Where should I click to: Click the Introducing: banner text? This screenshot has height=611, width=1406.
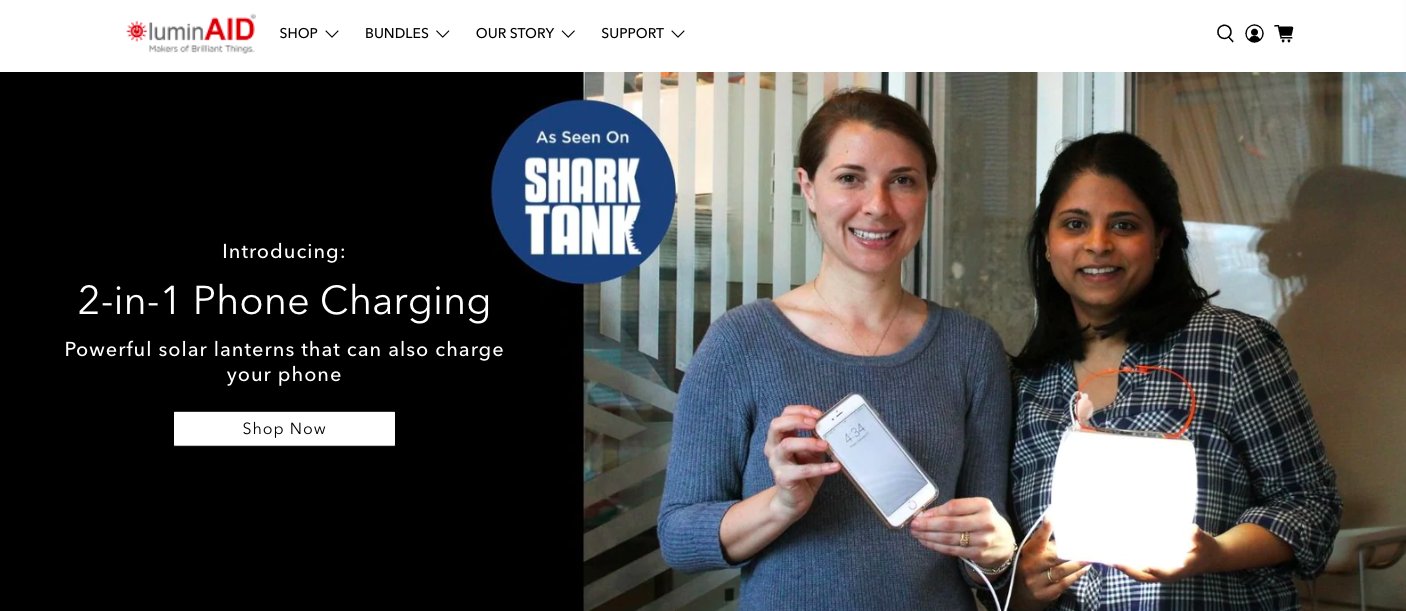point(284,252)
